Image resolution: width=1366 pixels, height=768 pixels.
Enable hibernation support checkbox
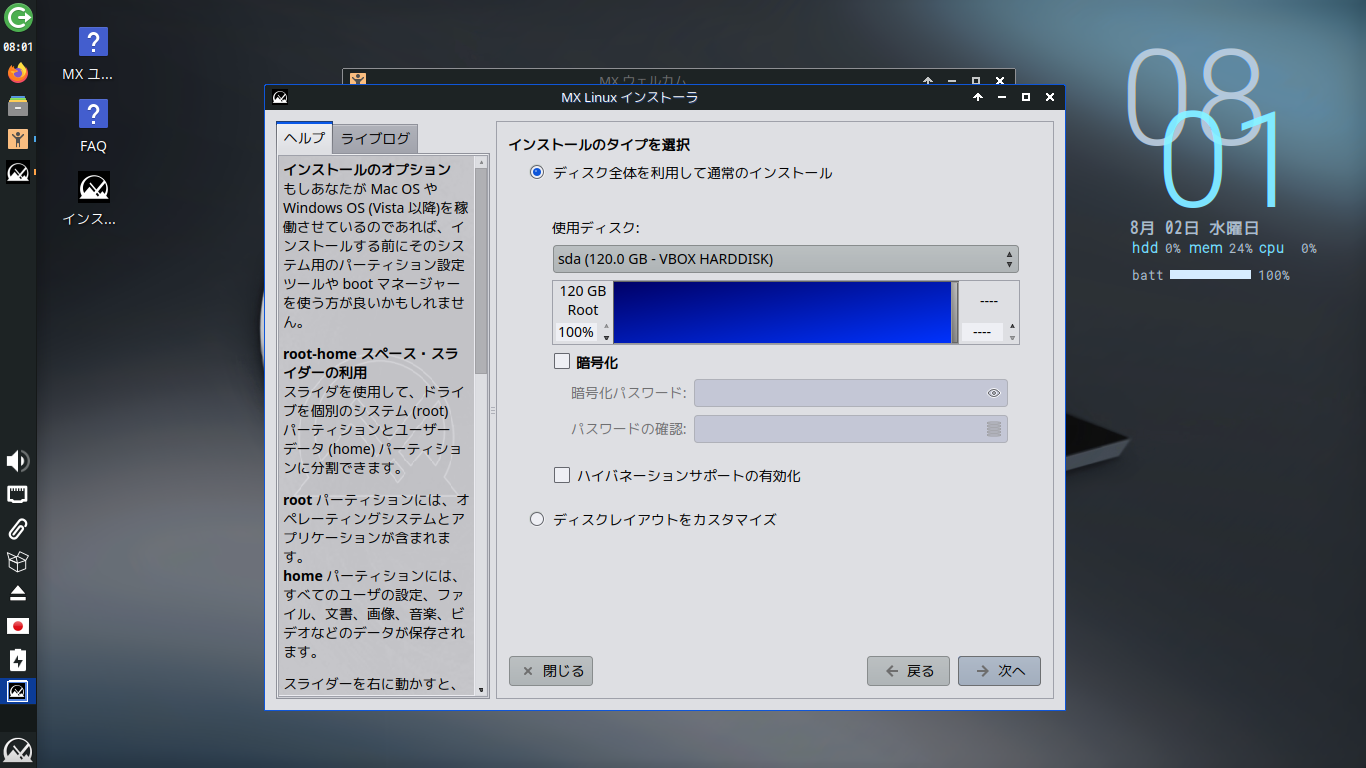[x=562, y=476]
